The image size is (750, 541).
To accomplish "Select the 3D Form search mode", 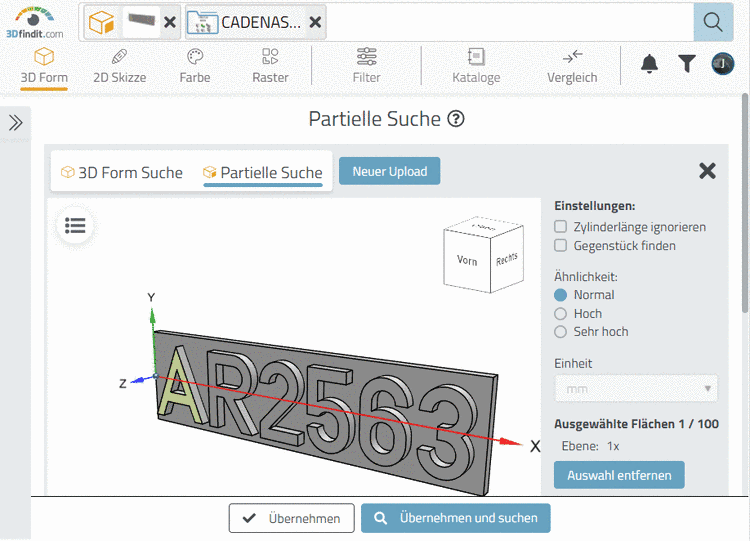I will pyautogui.click(x=44, y=66).
